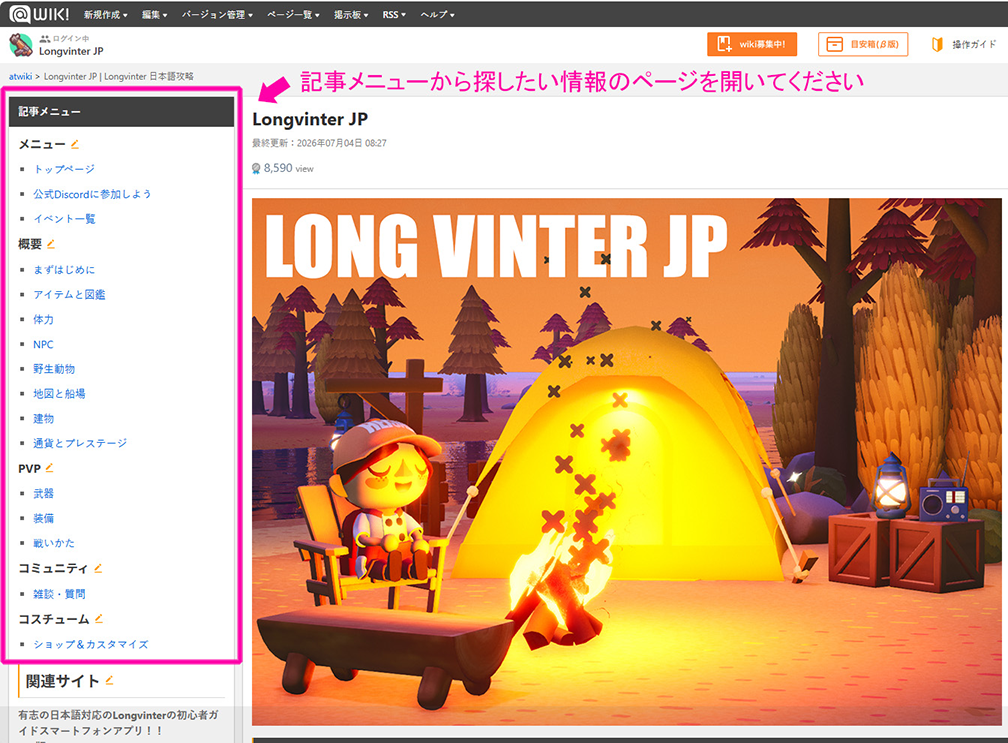The width and height of the screenshot is (1008, 743).
Task: Open the ページ一覧 dropdown menu
Action: (x=293, y=14)
